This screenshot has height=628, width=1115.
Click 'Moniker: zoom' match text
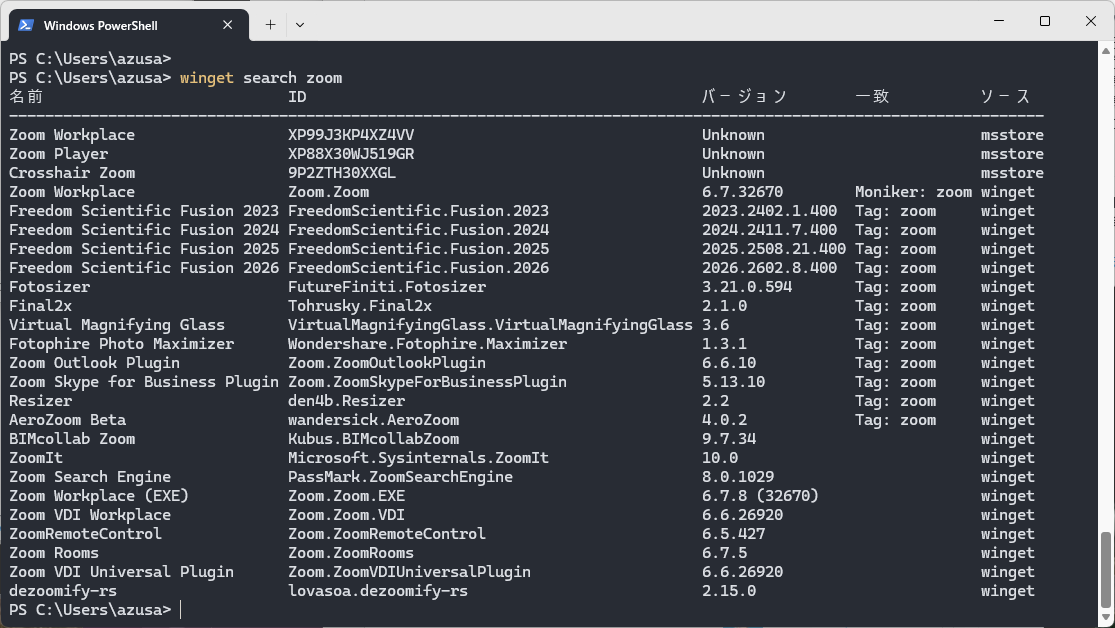click(x=913, y=192)
